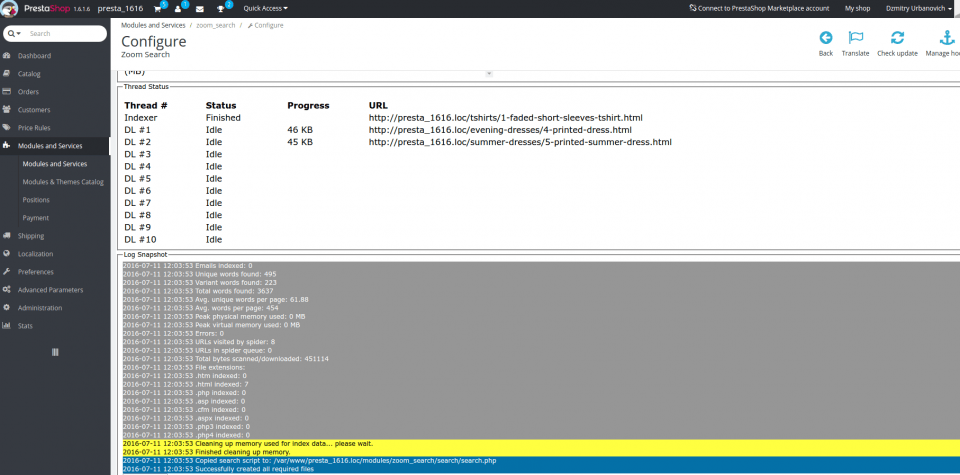
Task: Open the orders cart icon in header
Action: click(158, 8)
